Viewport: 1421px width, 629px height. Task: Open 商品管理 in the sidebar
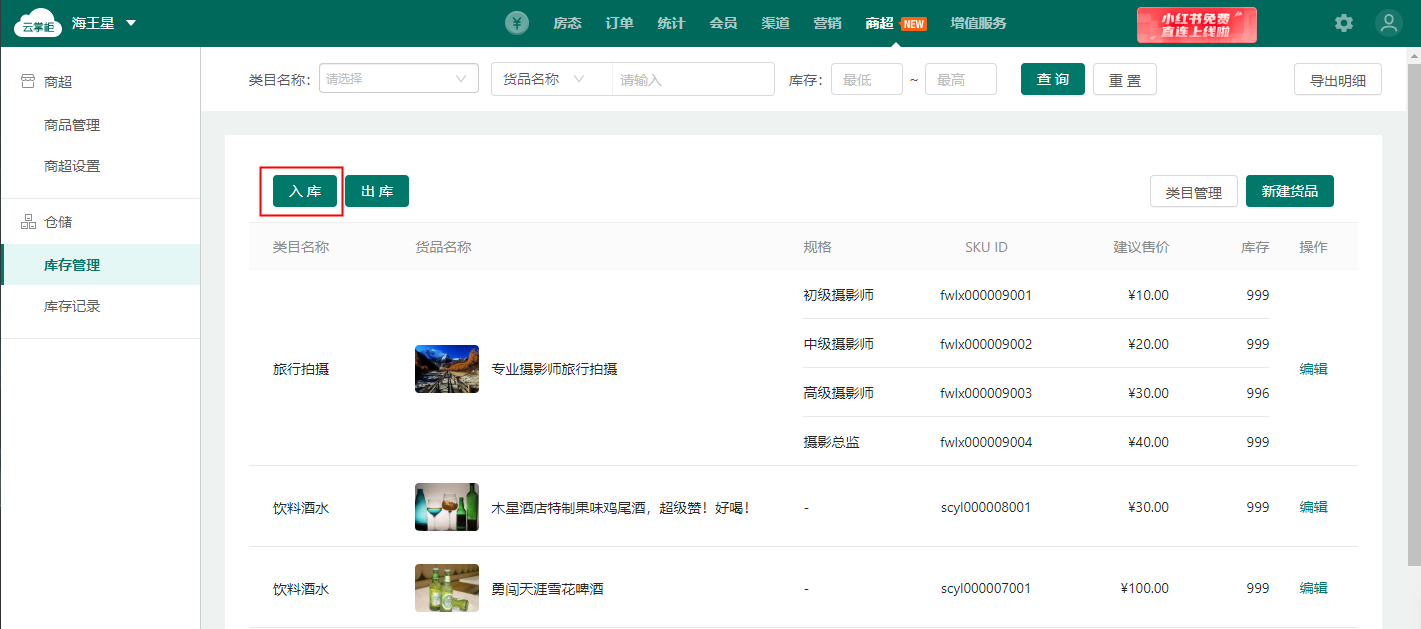pyautogui.click(x=72, y=125)
